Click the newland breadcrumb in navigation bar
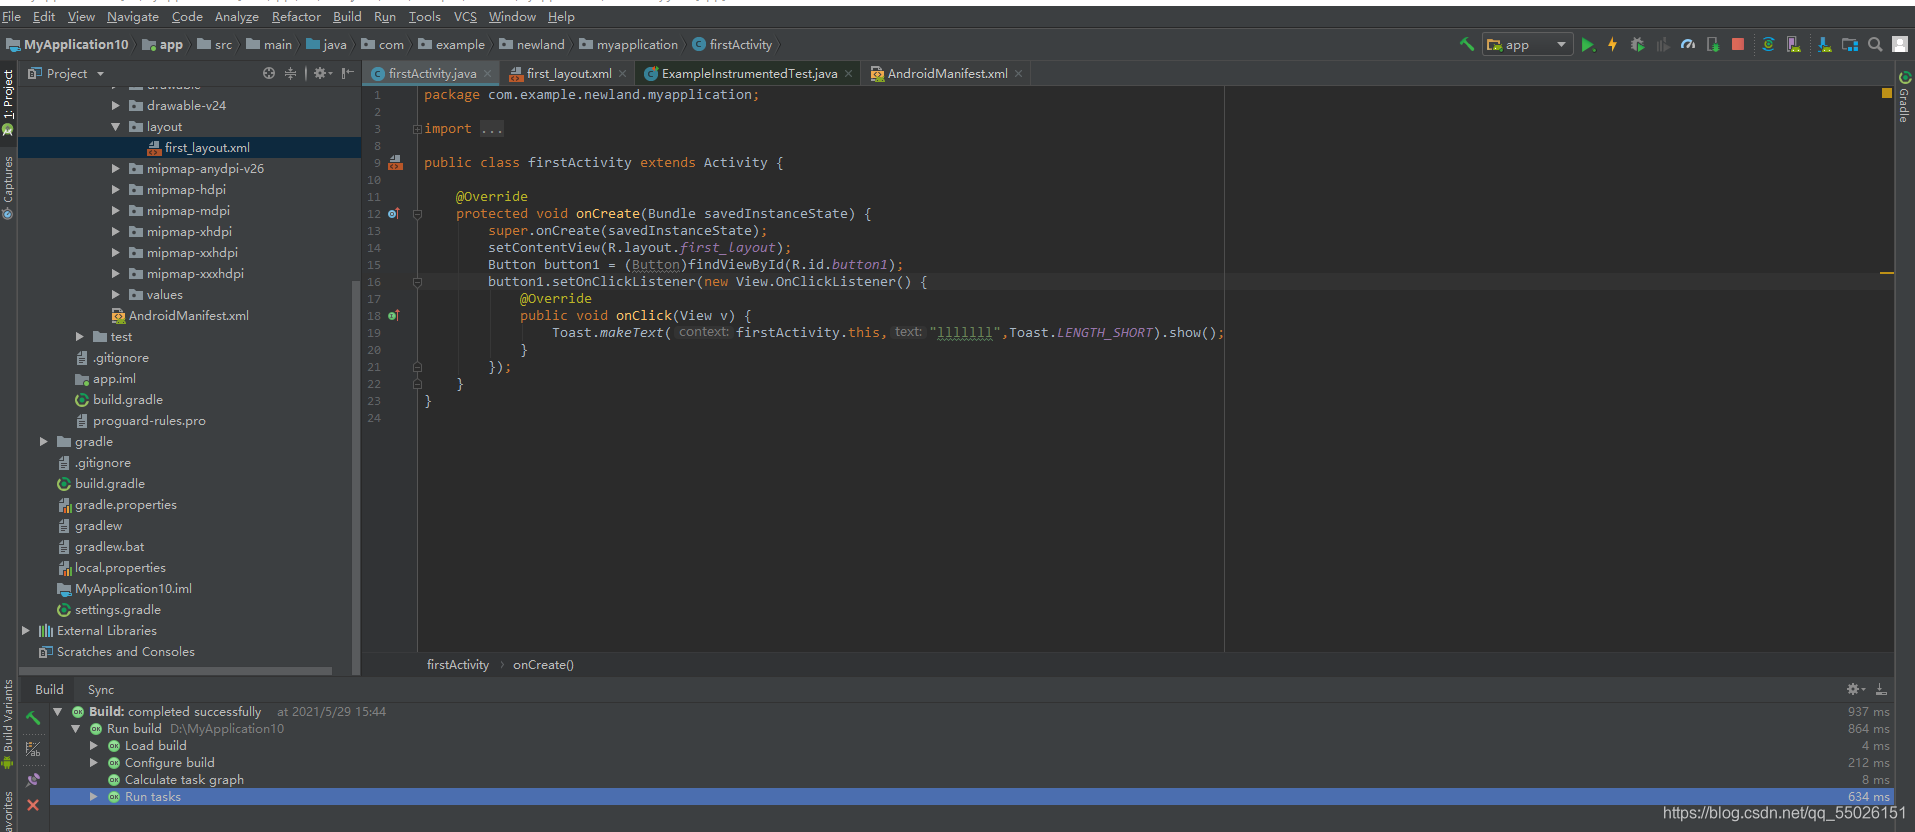The width and height of the screenshot is (1915, 832). [532, 45]
